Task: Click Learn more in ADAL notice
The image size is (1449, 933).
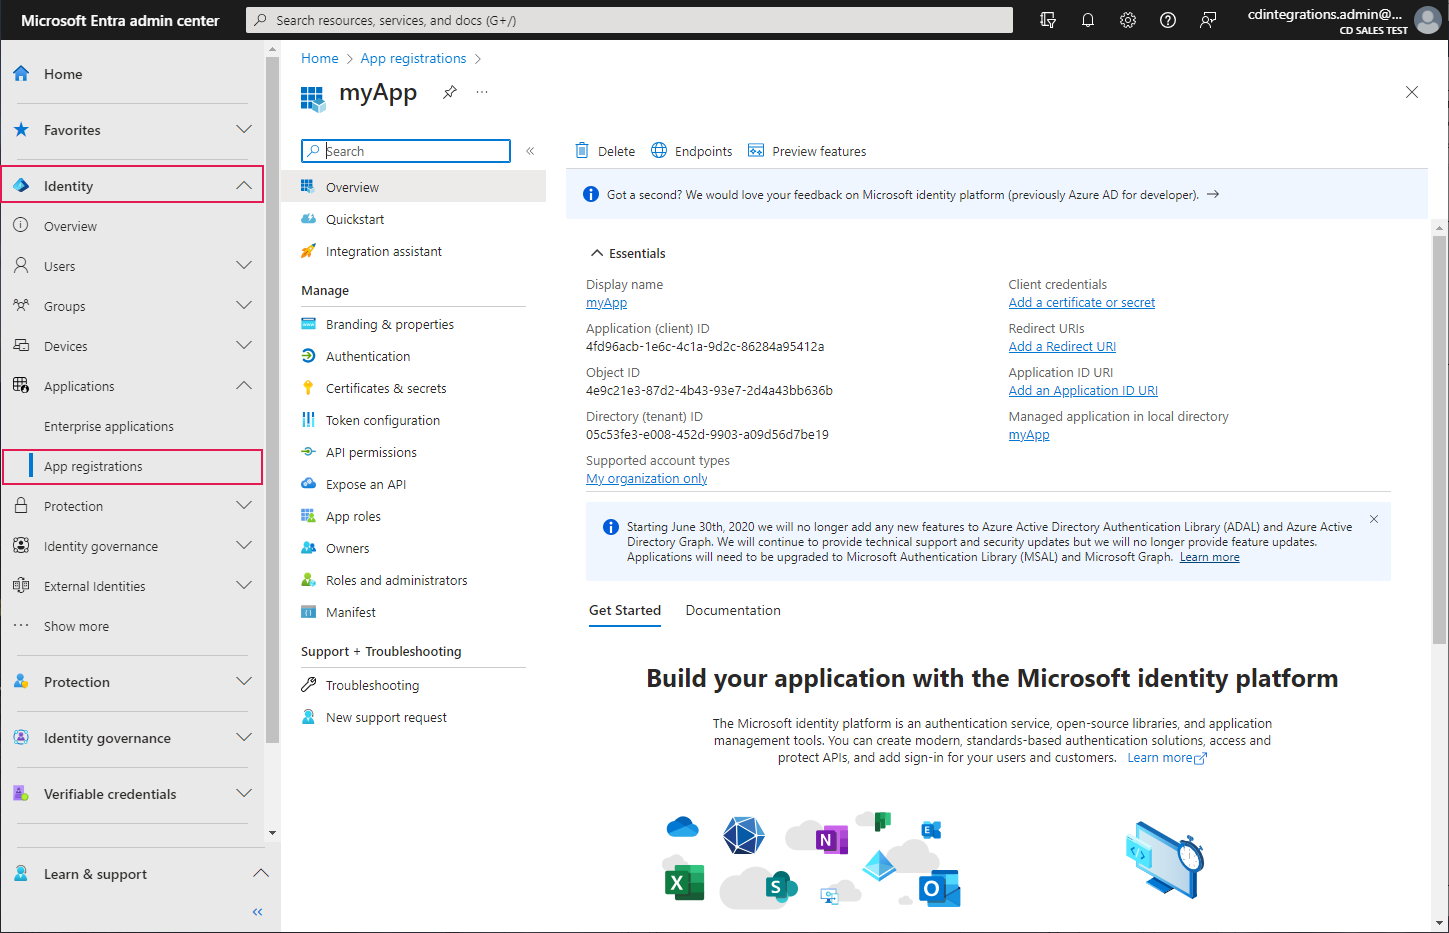Action: pyautogui.click(x=1209, y=557)
